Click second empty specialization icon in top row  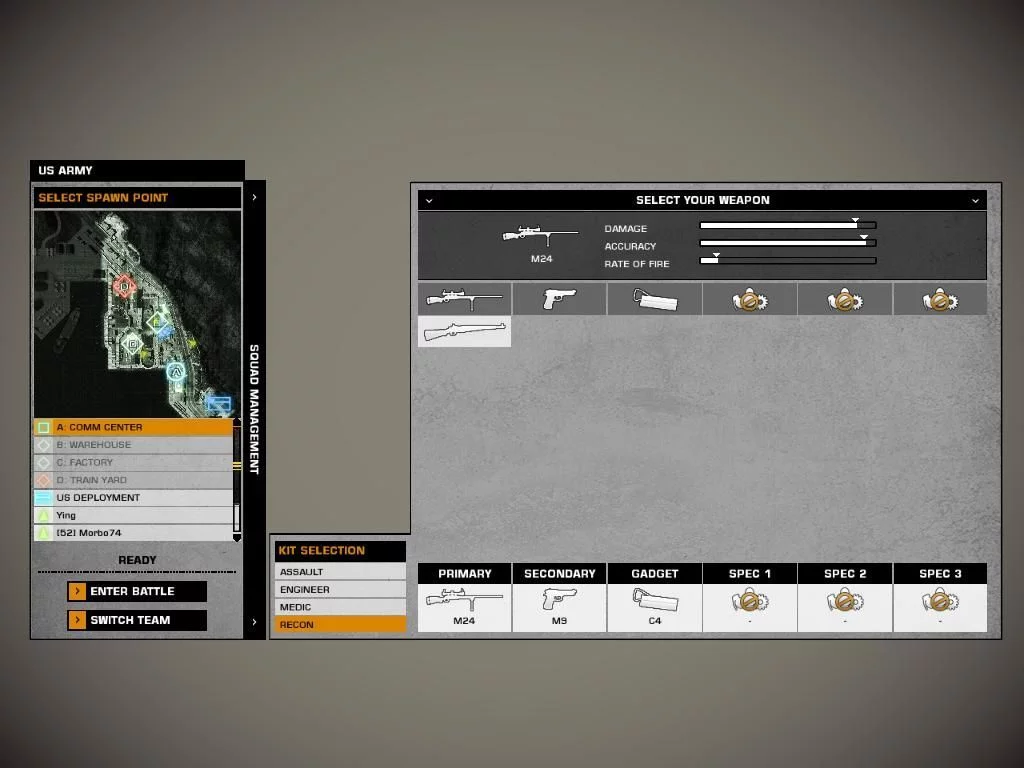pyautogui.click(x=845, y=299)
